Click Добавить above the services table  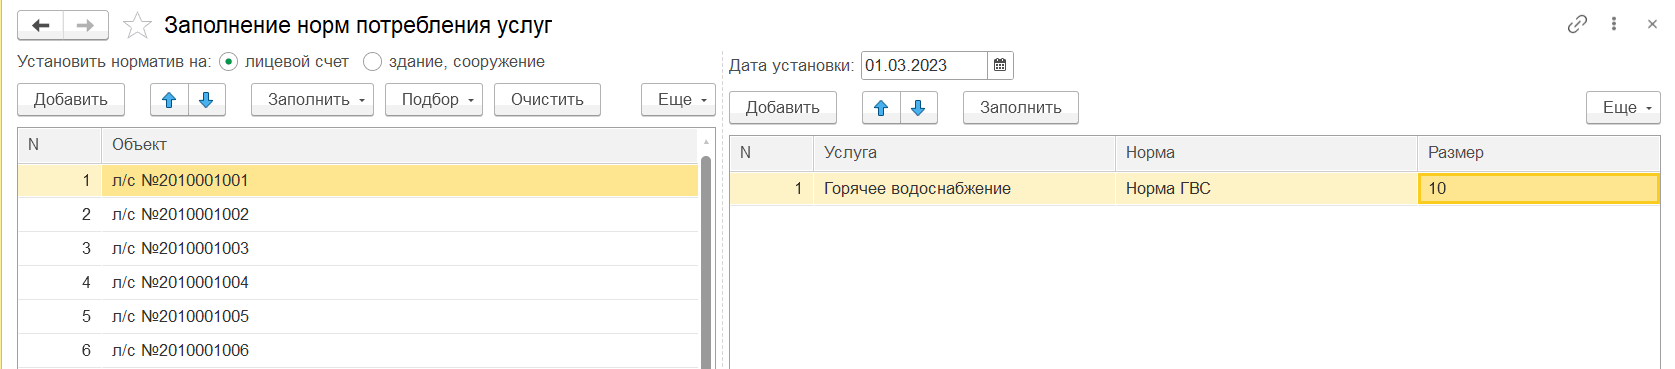click(783, 108)
